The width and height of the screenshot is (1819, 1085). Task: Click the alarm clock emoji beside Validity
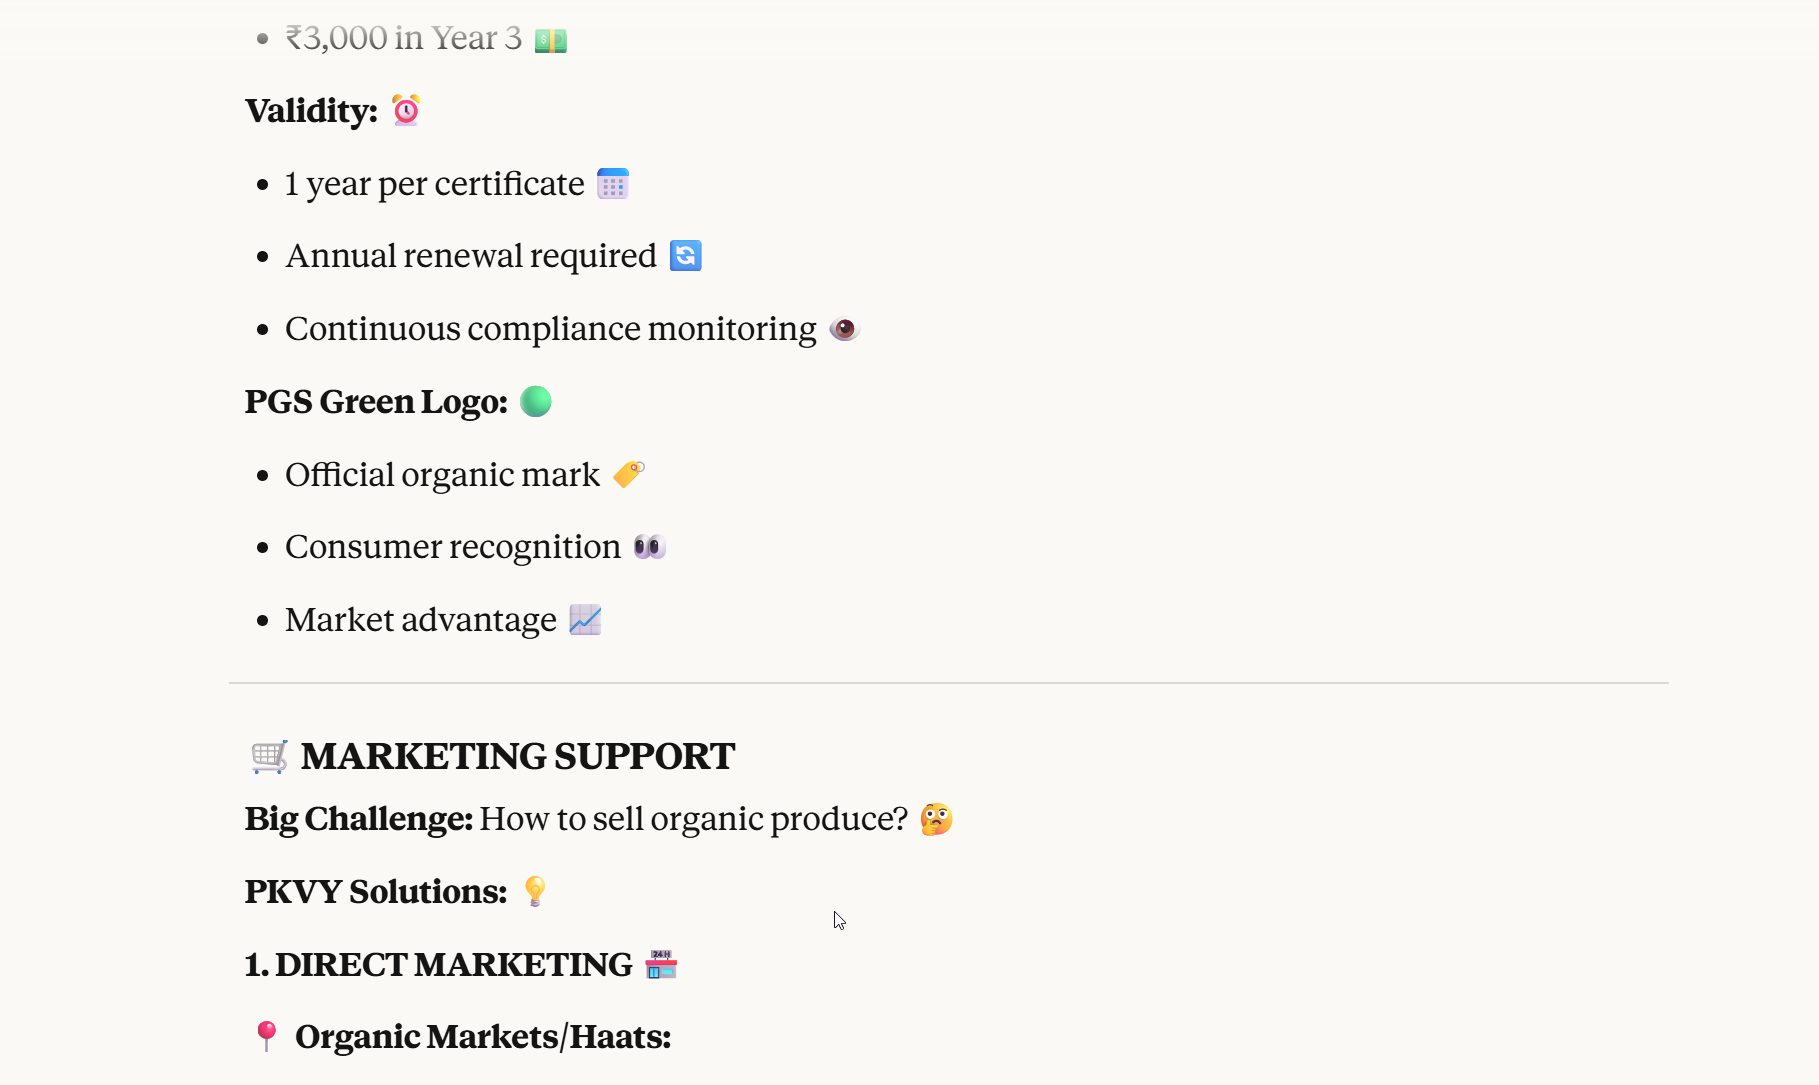[406, 110]
